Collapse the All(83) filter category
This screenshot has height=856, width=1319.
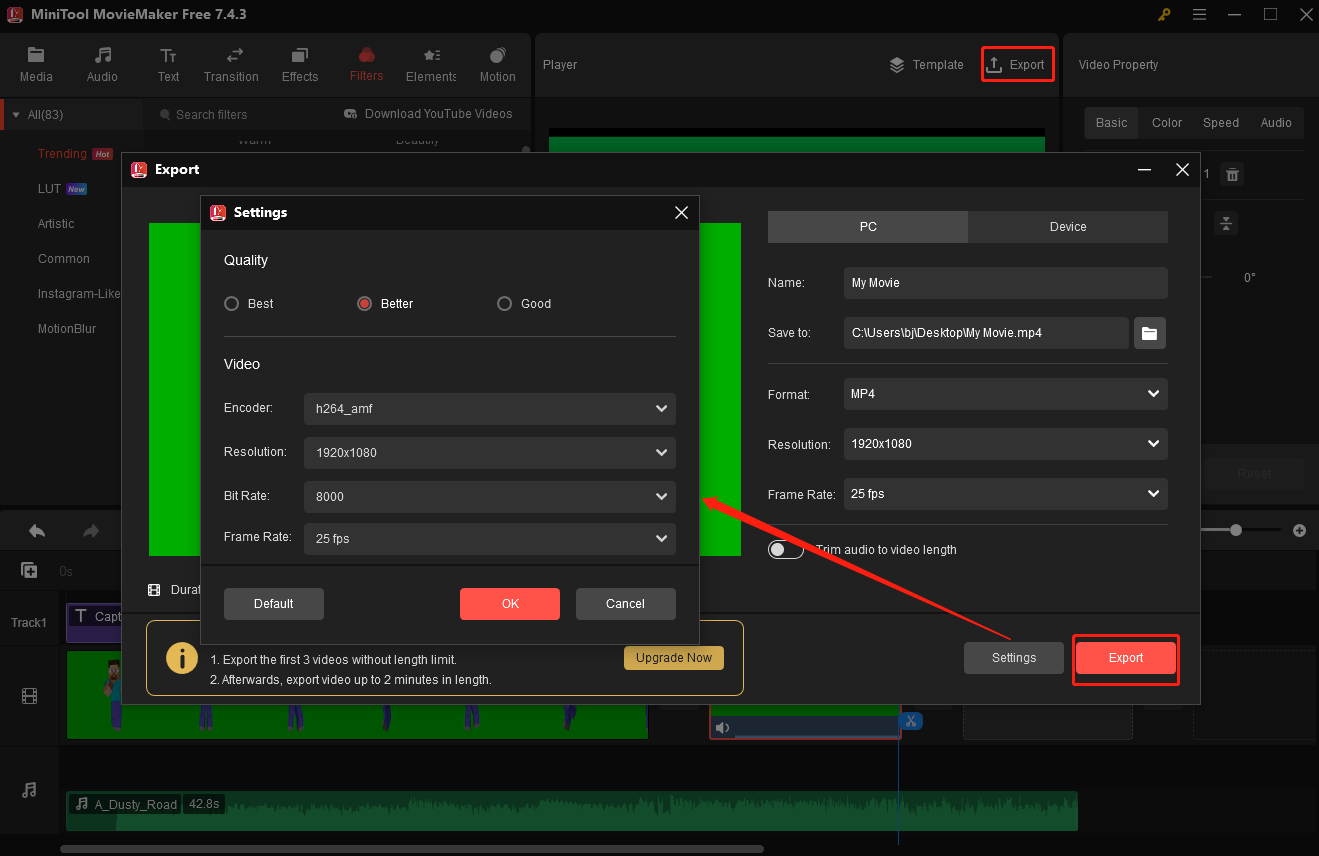click(16, 115)
